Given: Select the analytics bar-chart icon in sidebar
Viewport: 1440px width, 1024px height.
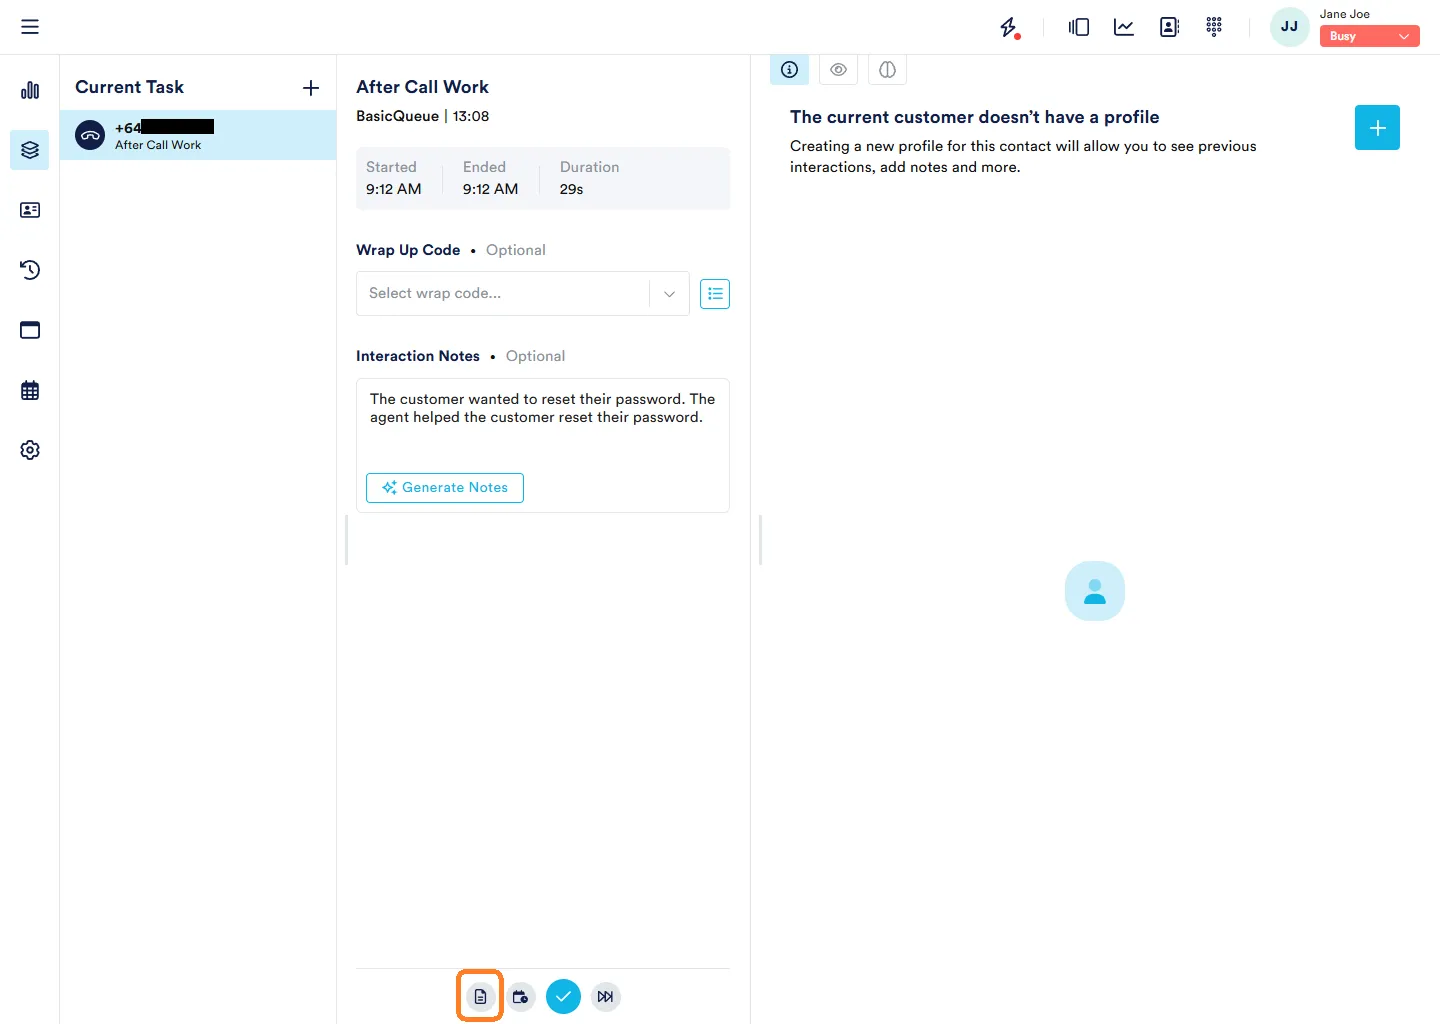Looking at the screenshot, I should 30,90.
